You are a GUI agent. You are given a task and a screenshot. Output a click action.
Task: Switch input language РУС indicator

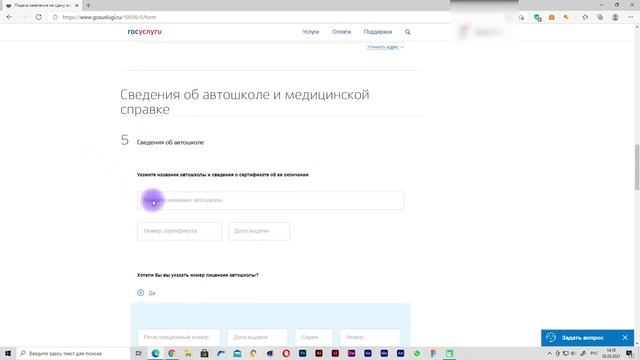coord(594,353)
